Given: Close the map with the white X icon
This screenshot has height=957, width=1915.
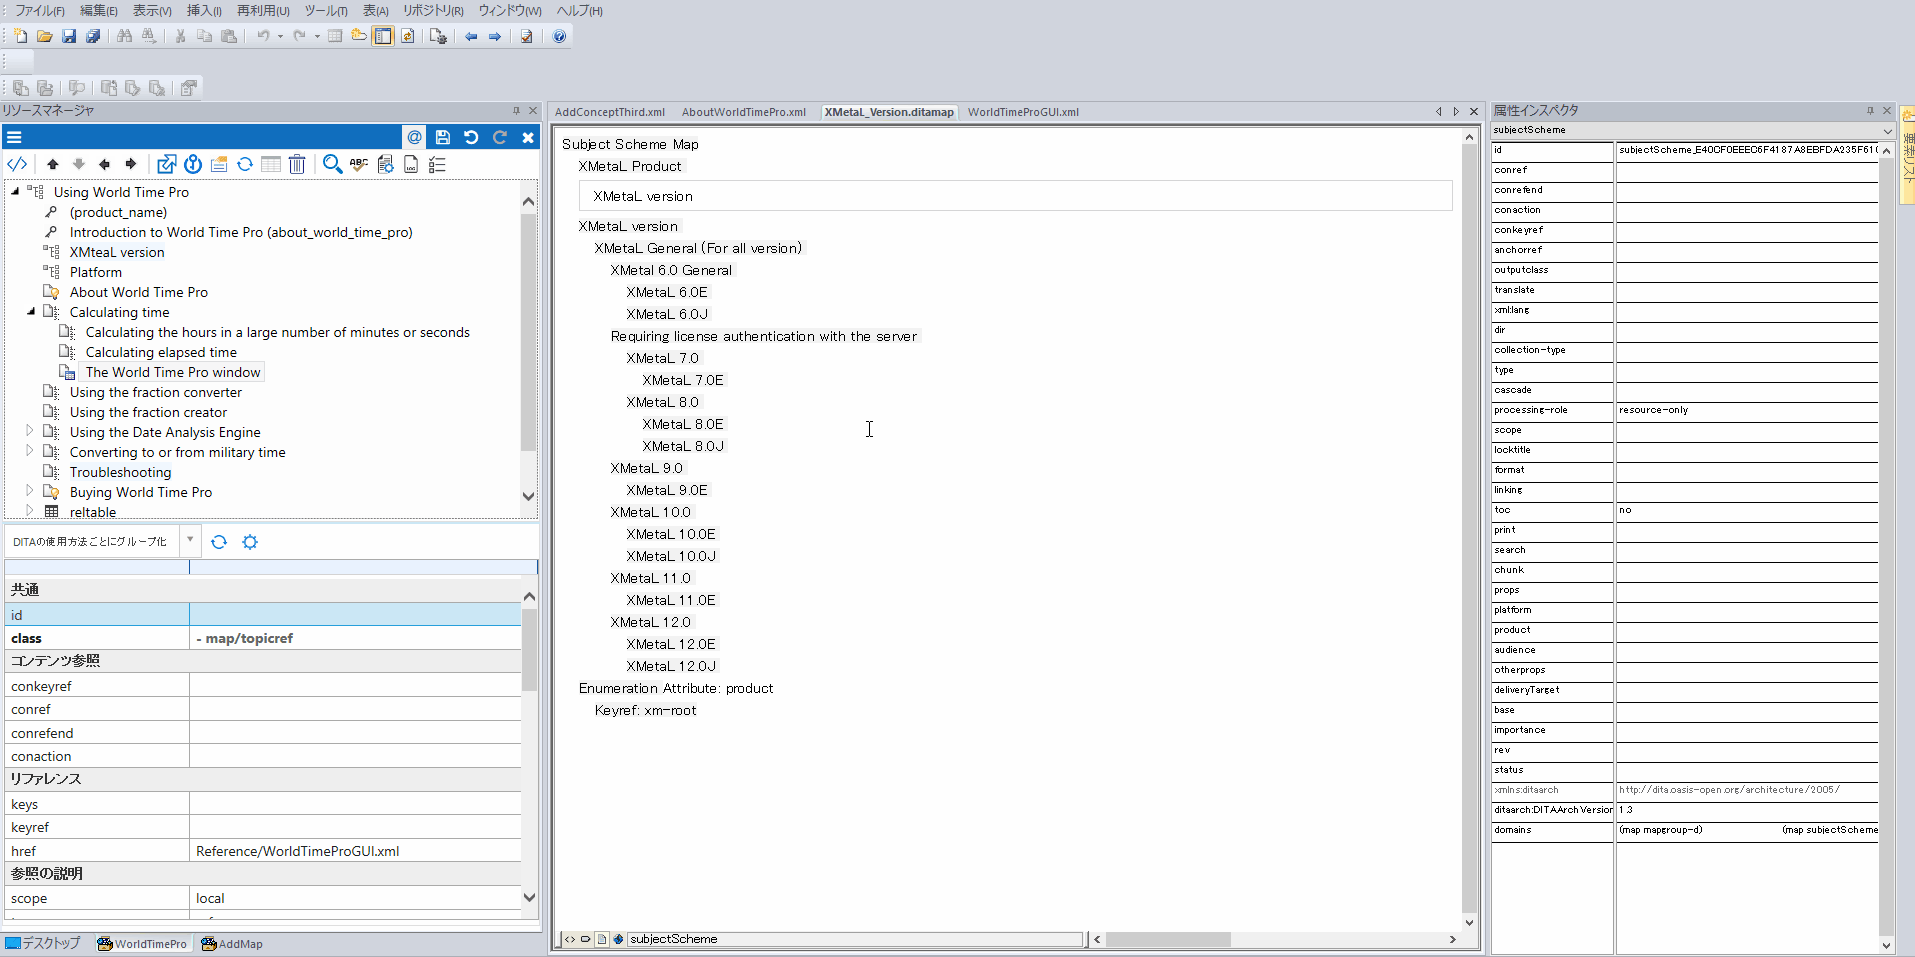Looking at the screenshot, I should tap(528, 137).
